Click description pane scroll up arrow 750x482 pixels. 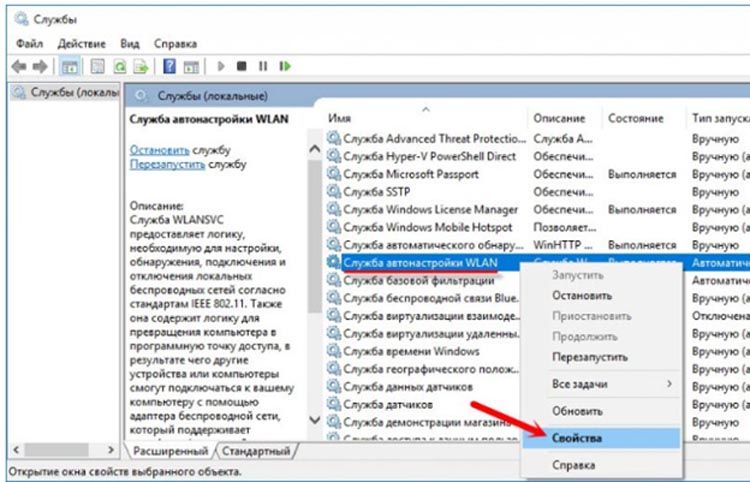315,149
